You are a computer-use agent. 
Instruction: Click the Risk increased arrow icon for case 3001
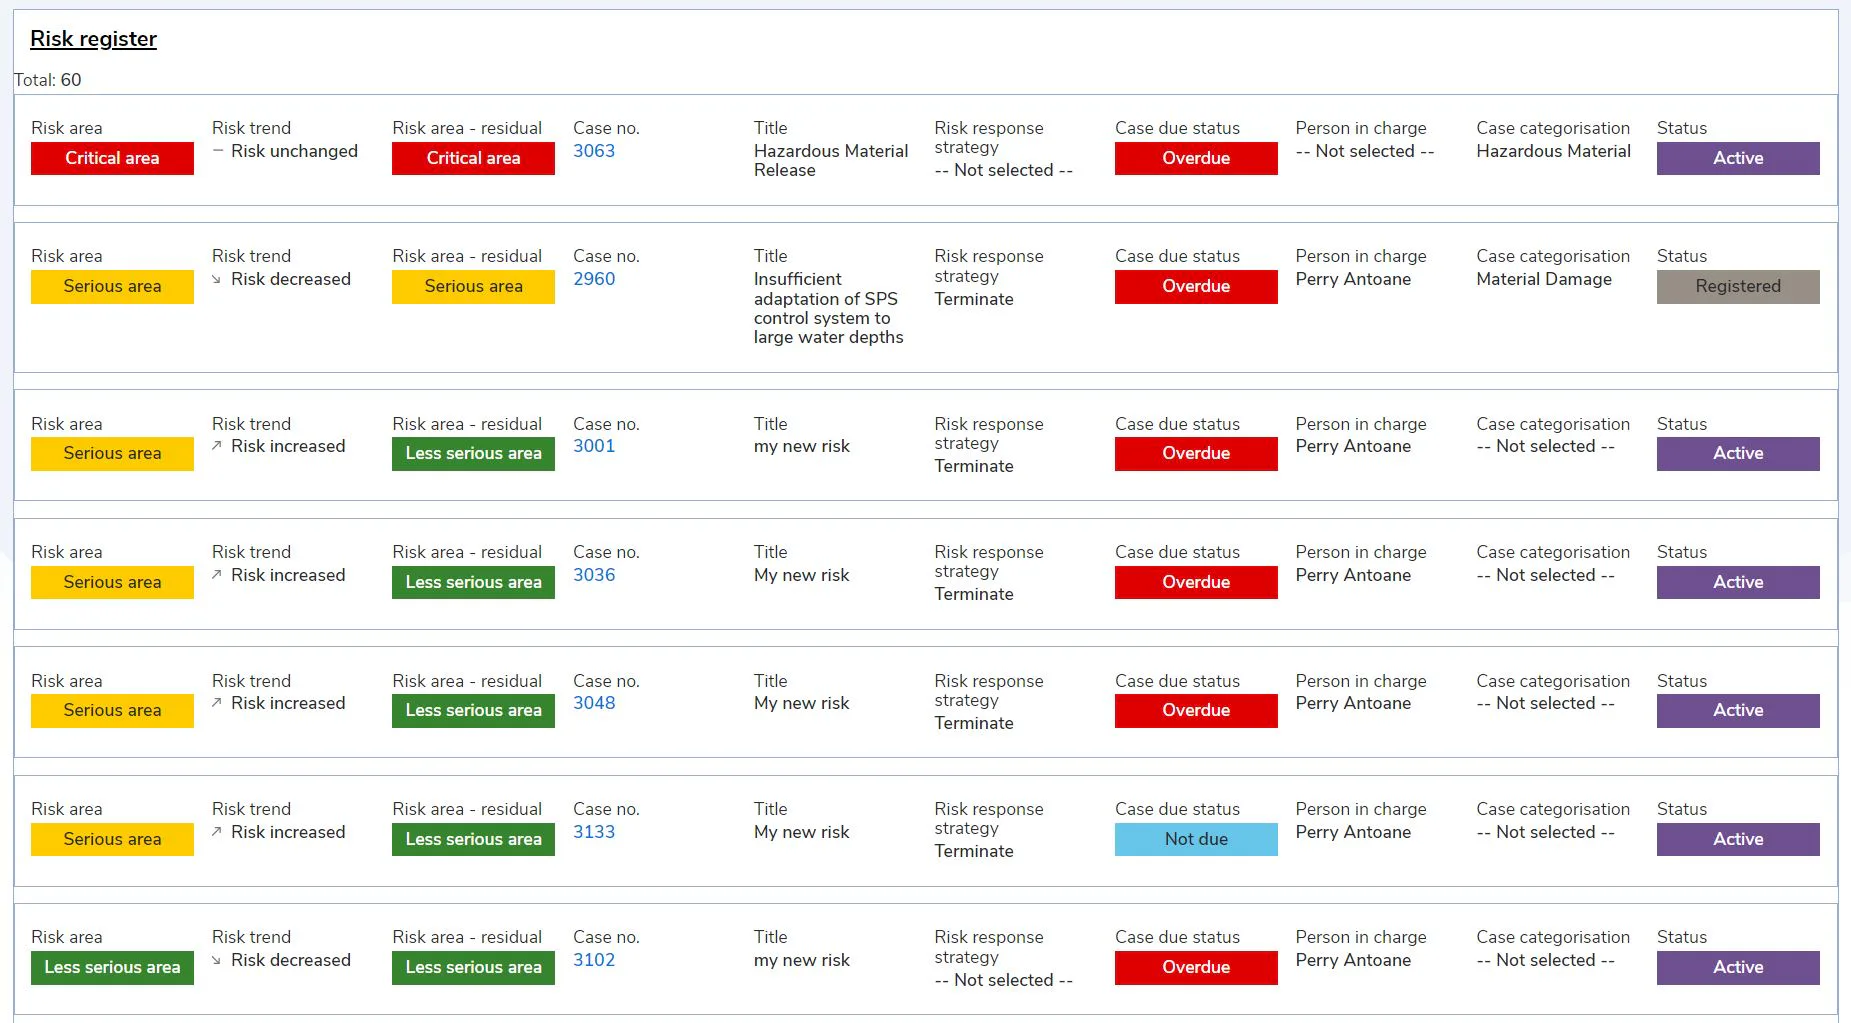[x=217, y=446]
